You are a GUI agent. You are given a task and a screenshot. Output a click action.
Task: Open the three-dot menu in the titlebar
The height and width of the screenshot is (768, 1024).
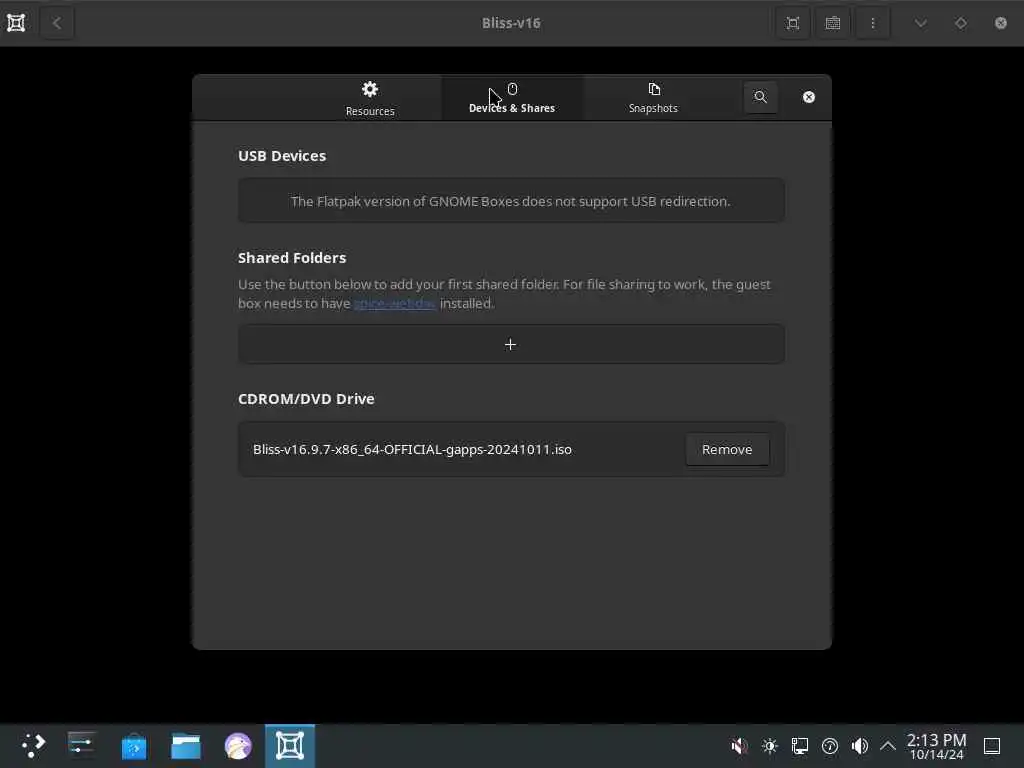click(872, 23)
